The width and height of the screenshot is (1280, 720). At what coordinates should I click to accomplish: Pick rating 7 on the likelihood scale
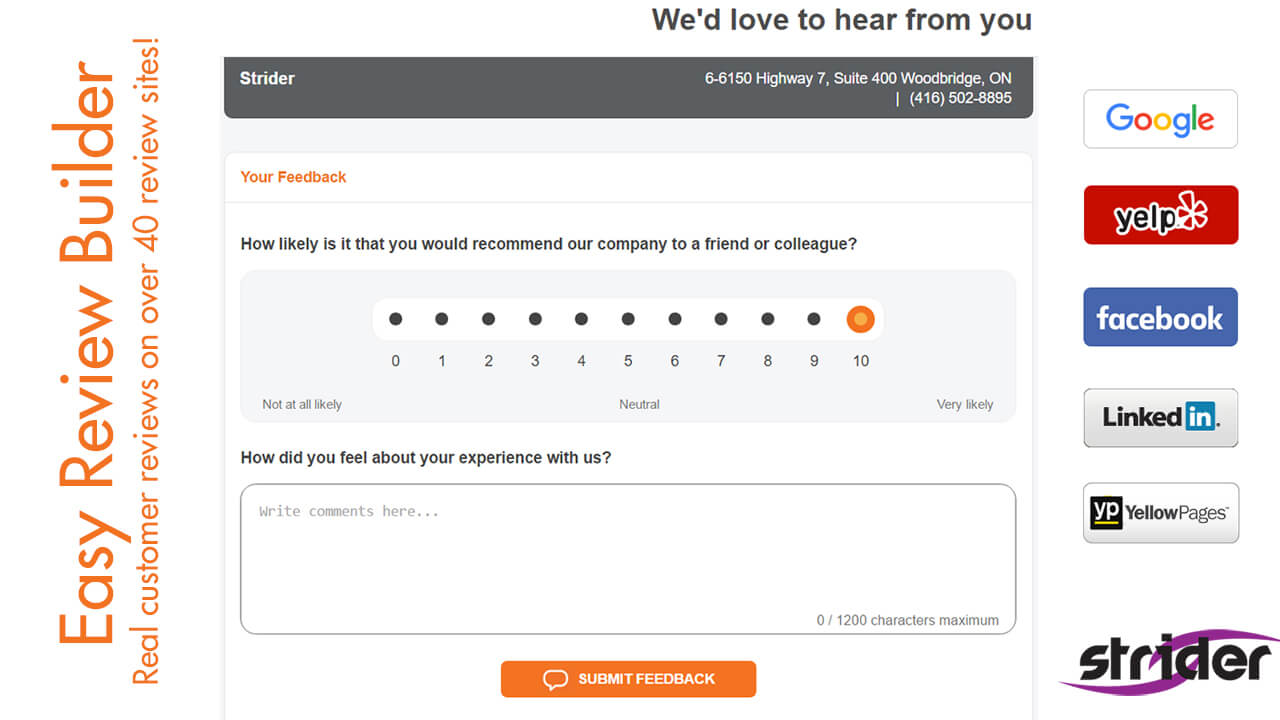coord(721,319)
